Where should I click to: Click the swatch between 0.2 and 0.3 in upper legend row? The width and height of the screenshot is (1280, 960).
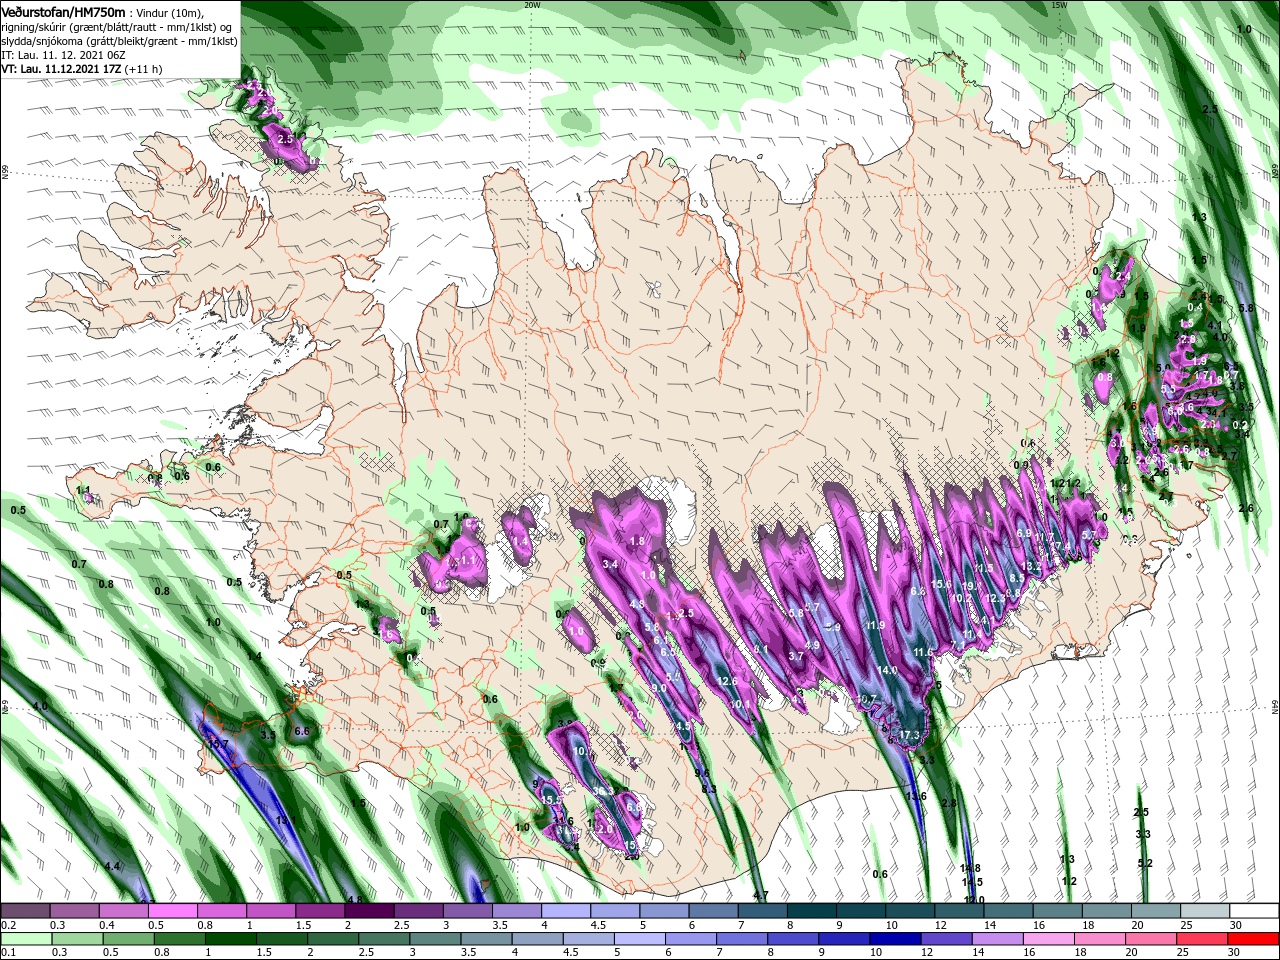25,911
